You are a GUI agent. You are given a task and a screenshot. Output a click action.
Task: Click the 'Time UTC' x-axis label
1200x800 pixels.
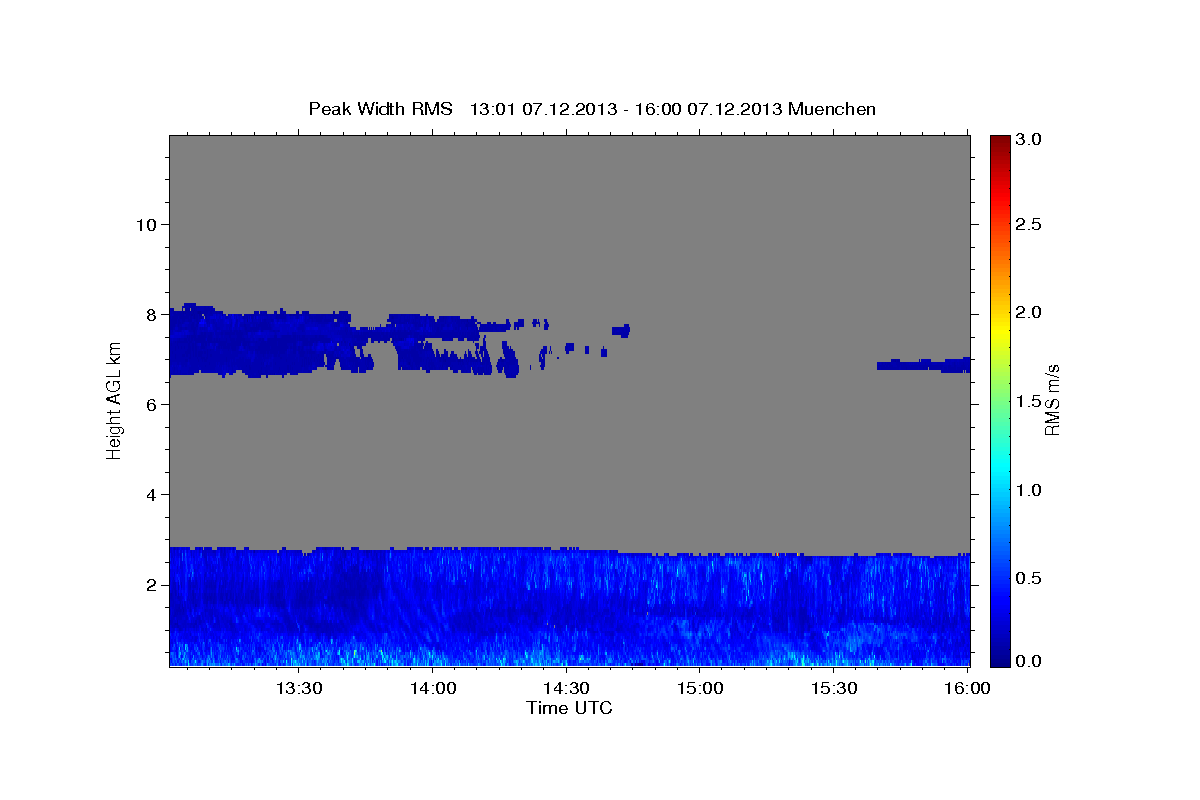coord(569,708)
